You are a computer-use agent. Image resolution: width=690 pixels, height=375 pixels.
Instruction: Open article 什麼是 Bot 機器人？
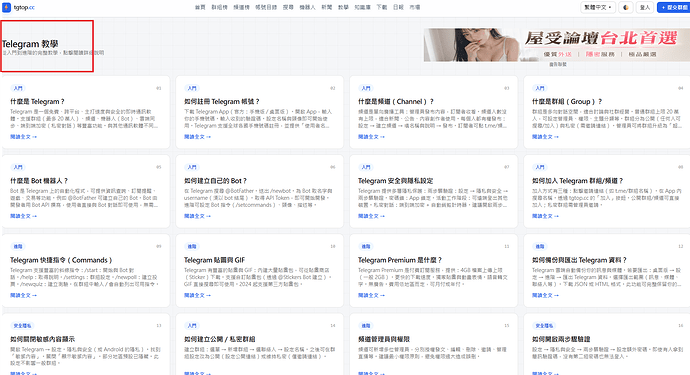pos(39,181)
